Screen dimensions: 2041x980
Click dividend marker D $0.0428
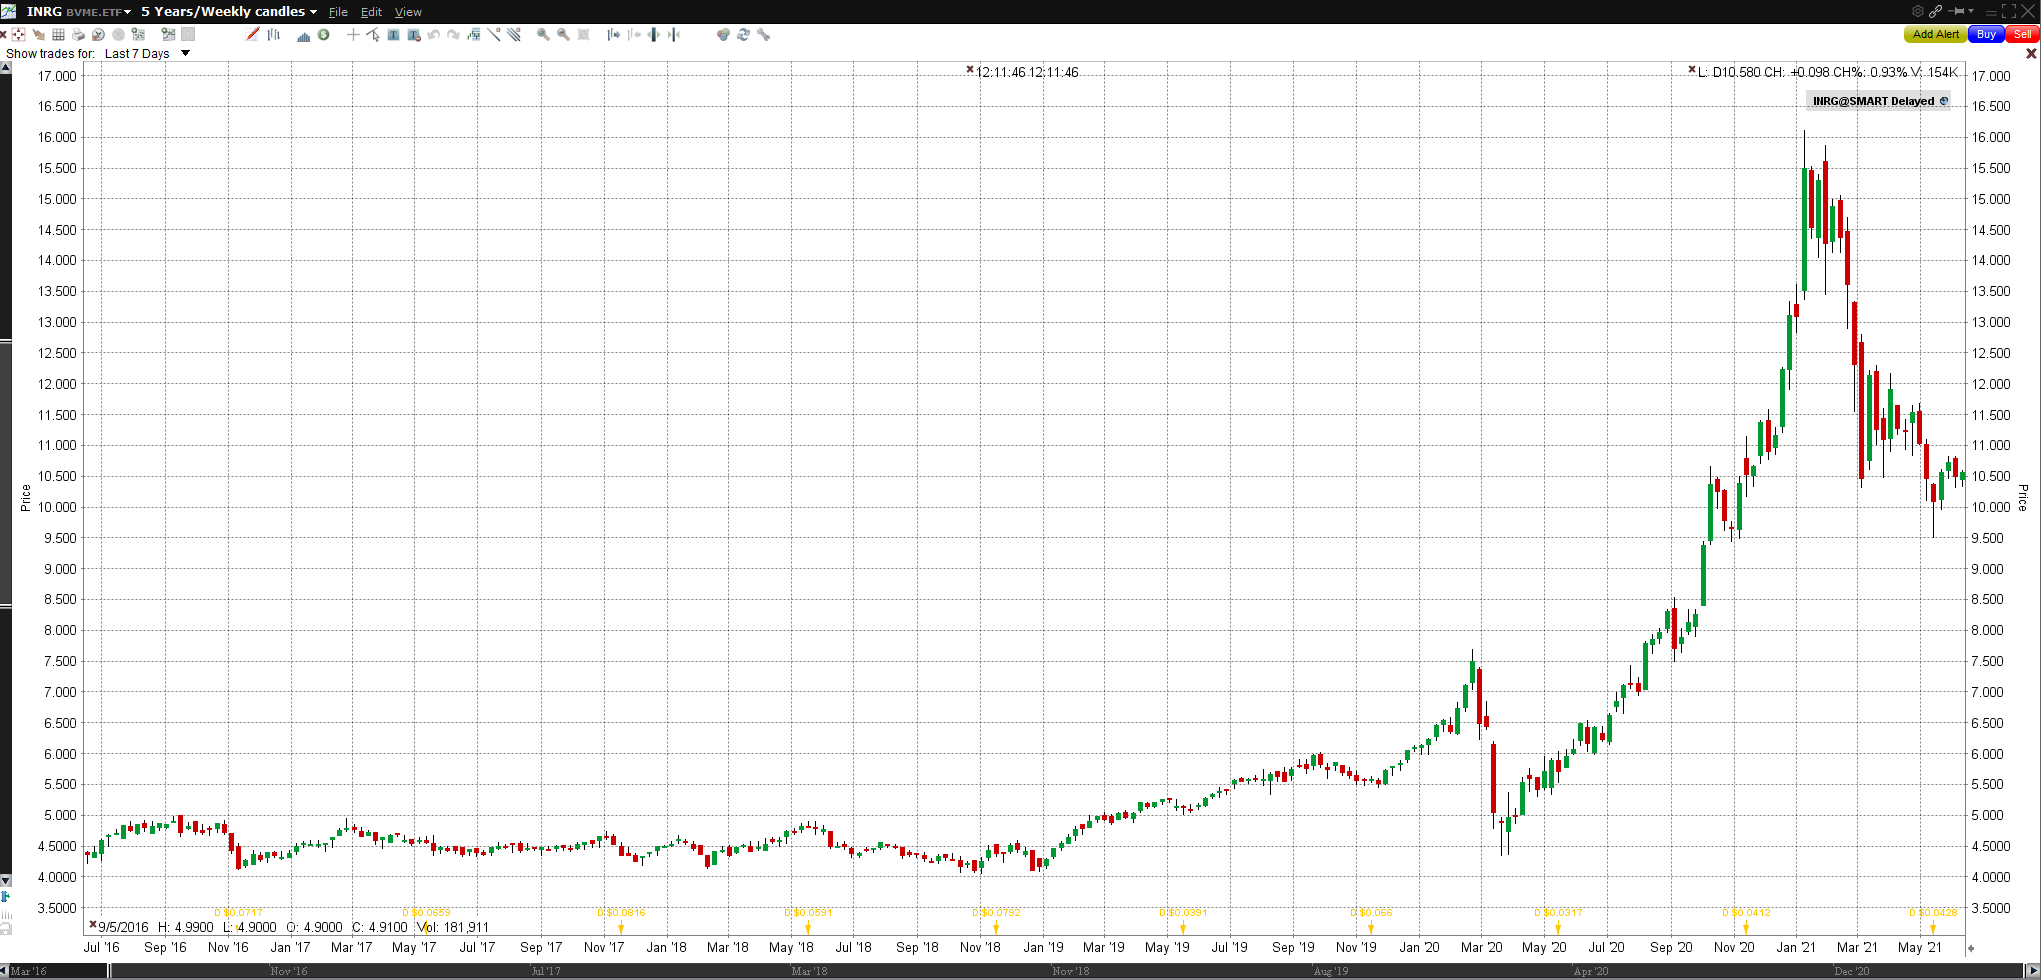[x=1933, y=913]
